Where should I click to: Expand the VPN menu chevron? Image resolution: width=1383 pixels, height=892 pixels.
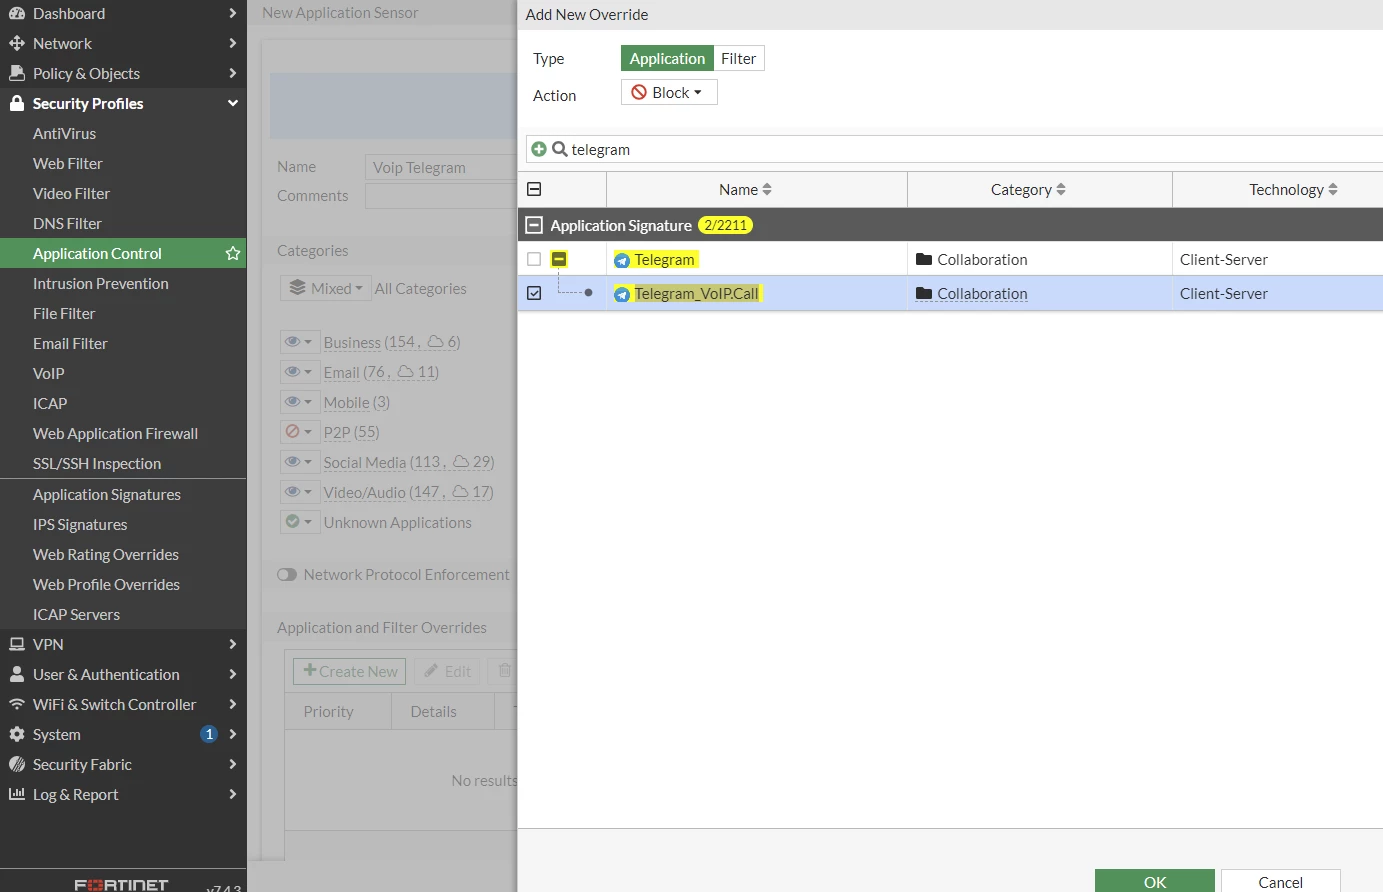(232, 645)
